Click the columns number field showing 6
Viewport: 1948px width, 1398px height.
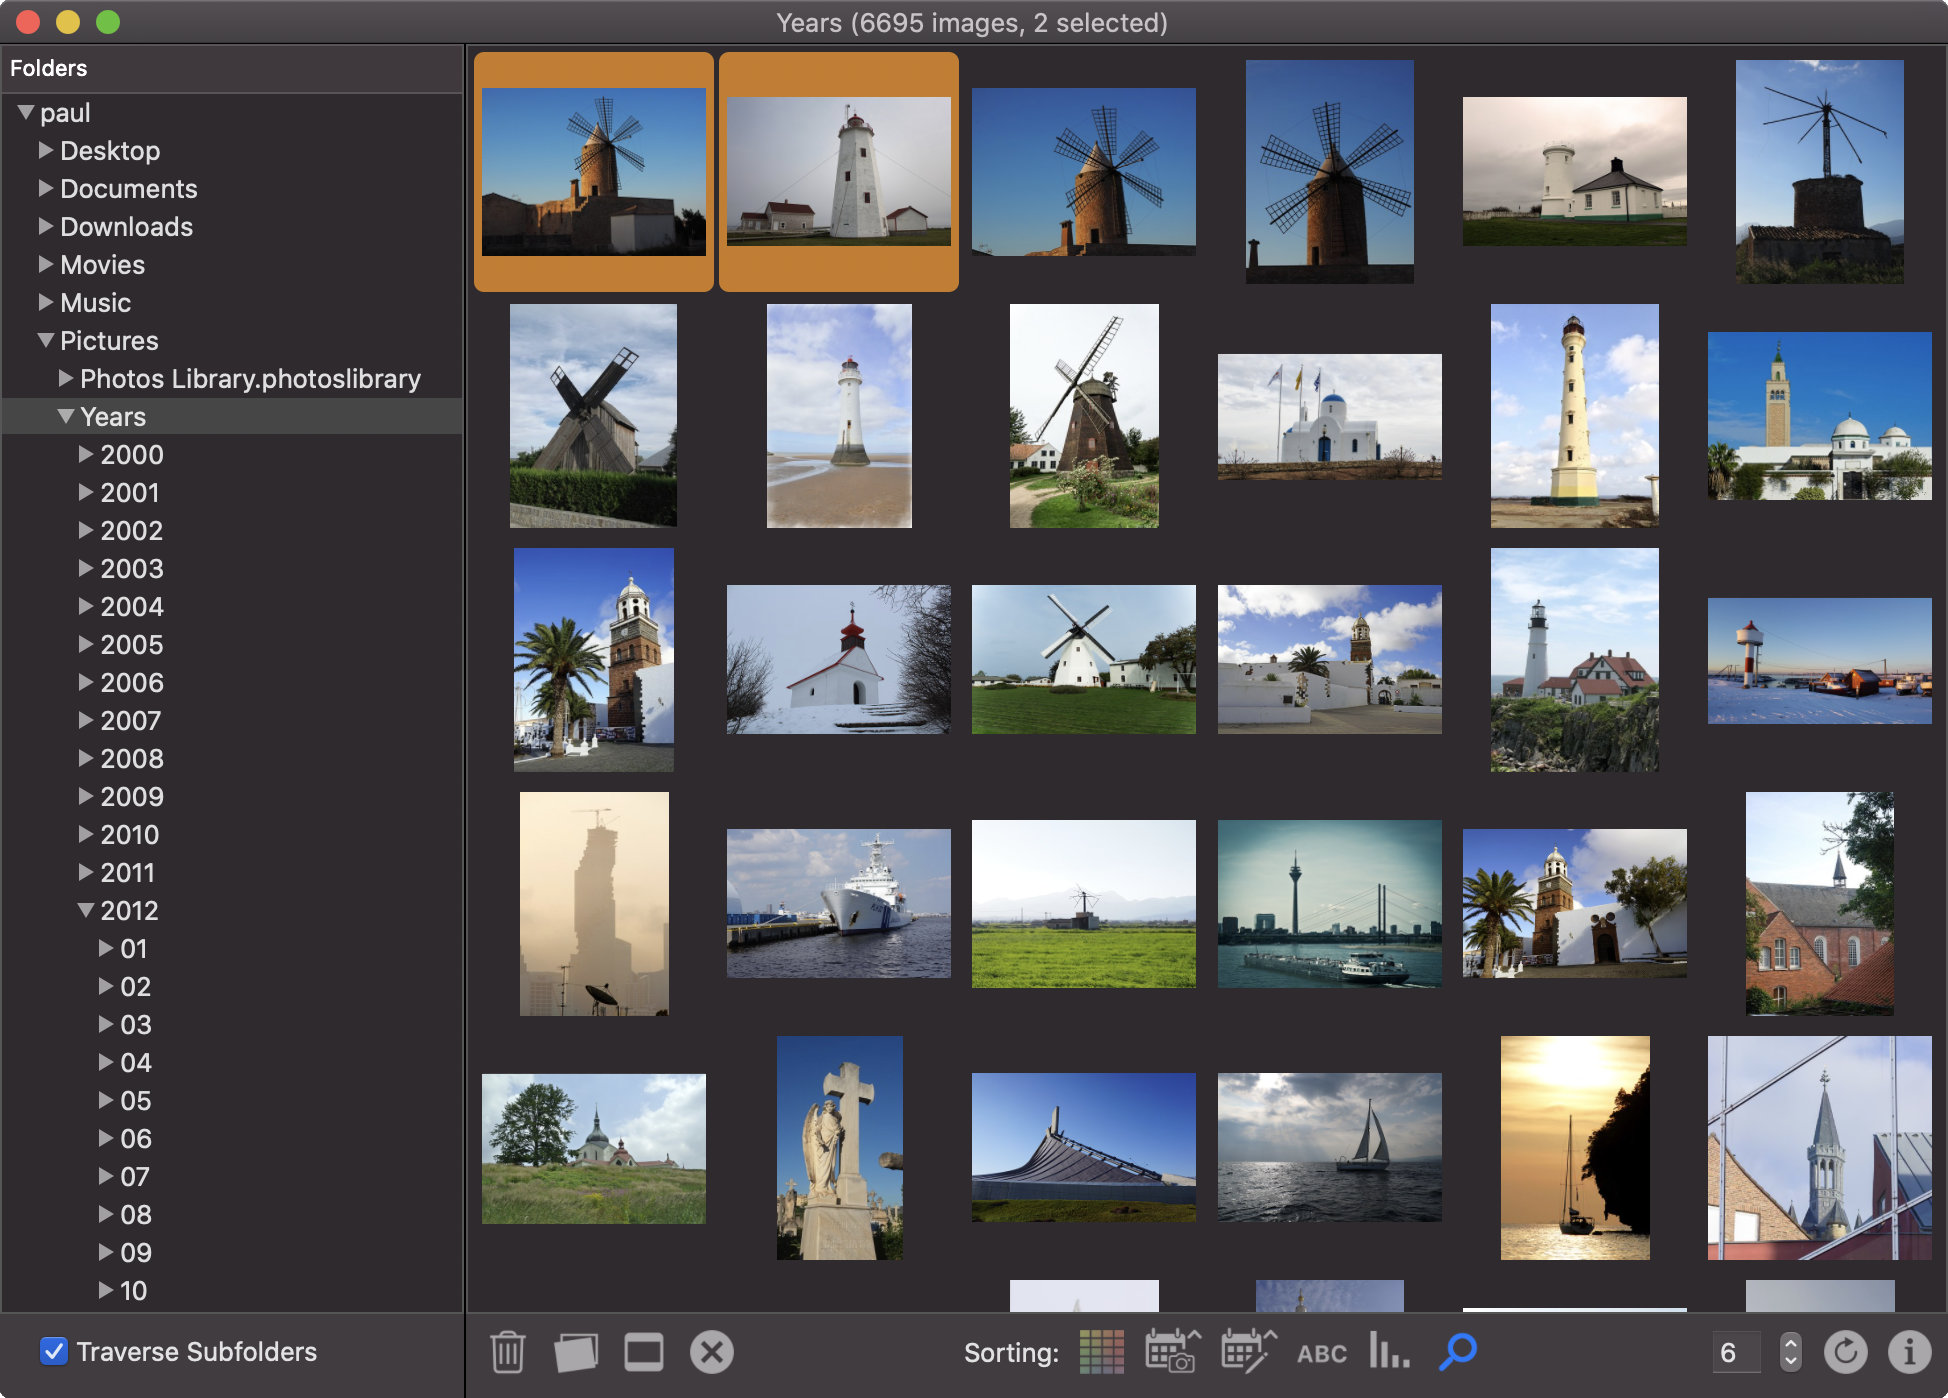tap(1737, 1352)
